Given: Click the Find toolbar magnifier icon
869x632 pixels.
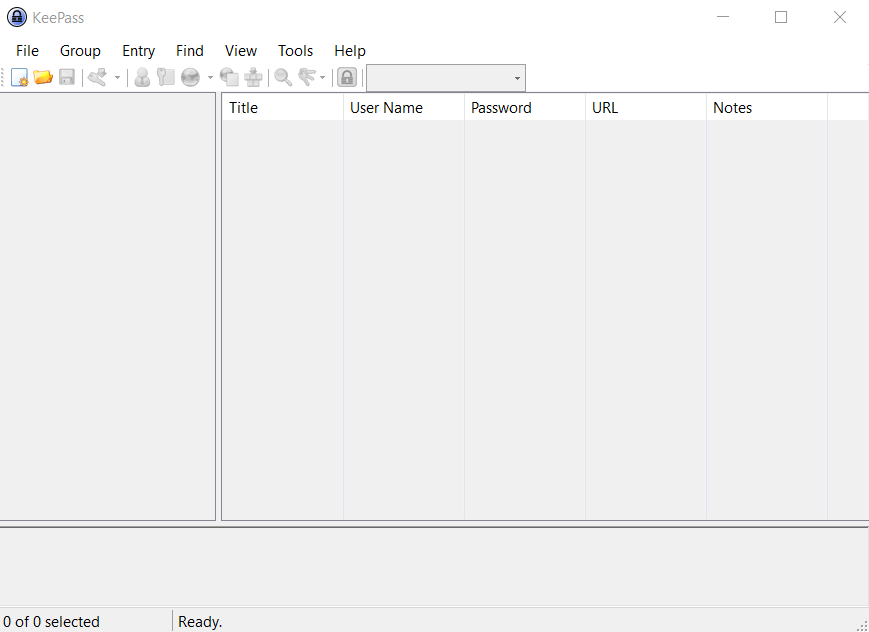Looking at the screenshot, I should pos(281,77).
